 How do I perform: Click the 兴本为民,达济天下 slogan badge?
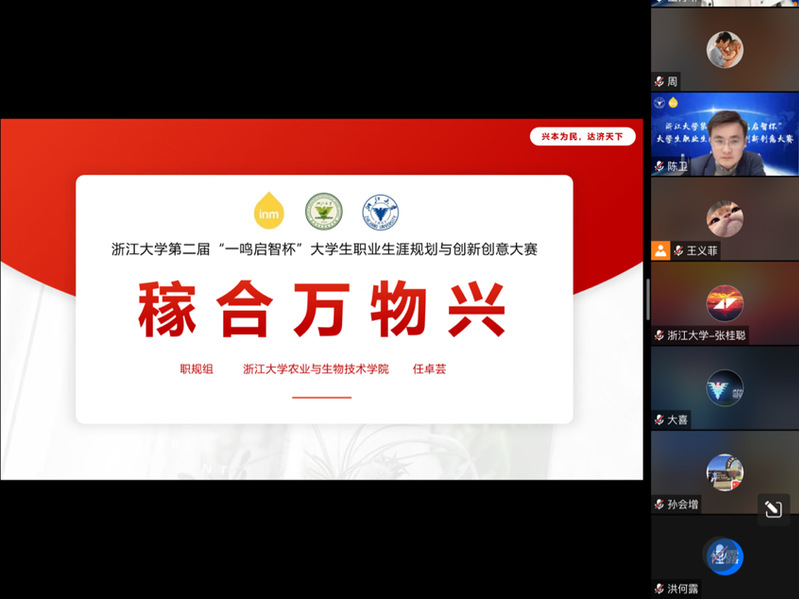pyautogui.click(x=582, y=137)
